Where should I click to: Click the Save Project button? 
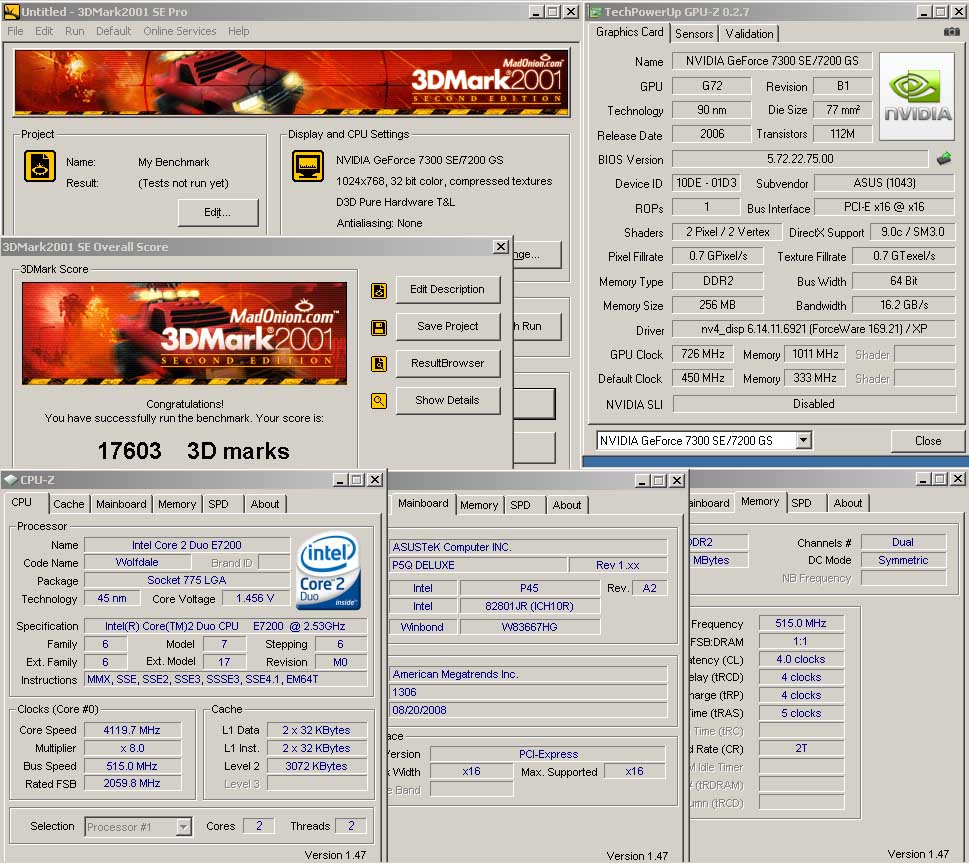pyautogui.click(x=447, y=326)
